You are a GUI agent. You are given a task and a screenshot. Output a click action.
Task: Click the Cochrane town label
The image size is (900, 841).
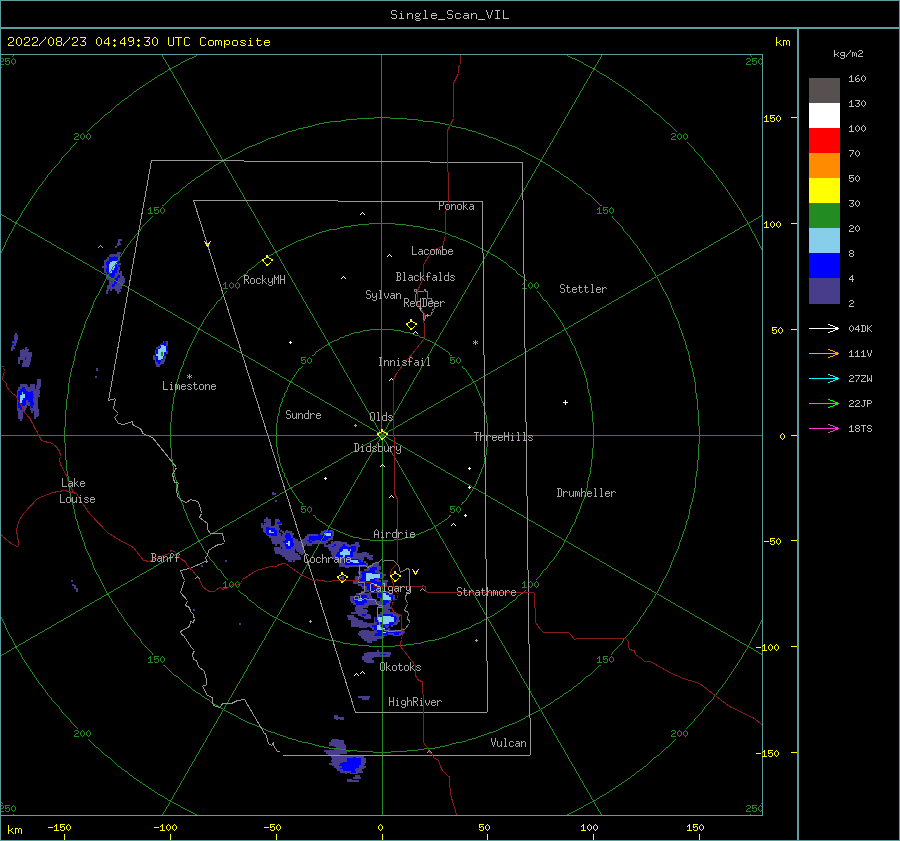327,559
